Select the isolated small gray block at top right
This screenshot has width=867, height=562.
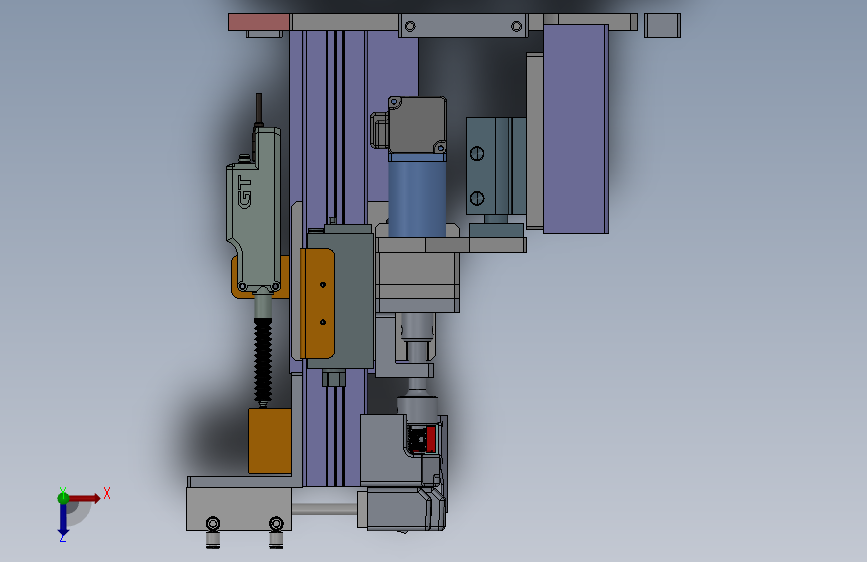(x=662, y=25)
